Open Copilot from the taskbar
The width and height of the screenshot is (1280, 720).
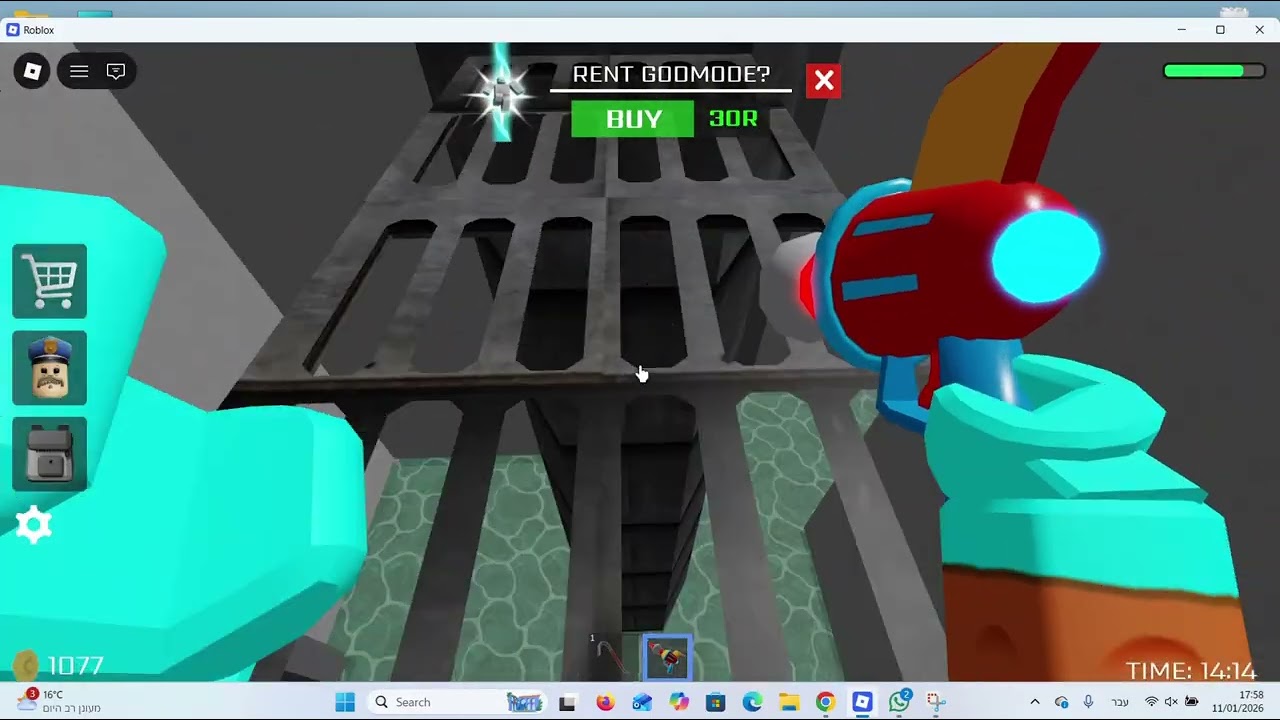(x=679, y=702)
